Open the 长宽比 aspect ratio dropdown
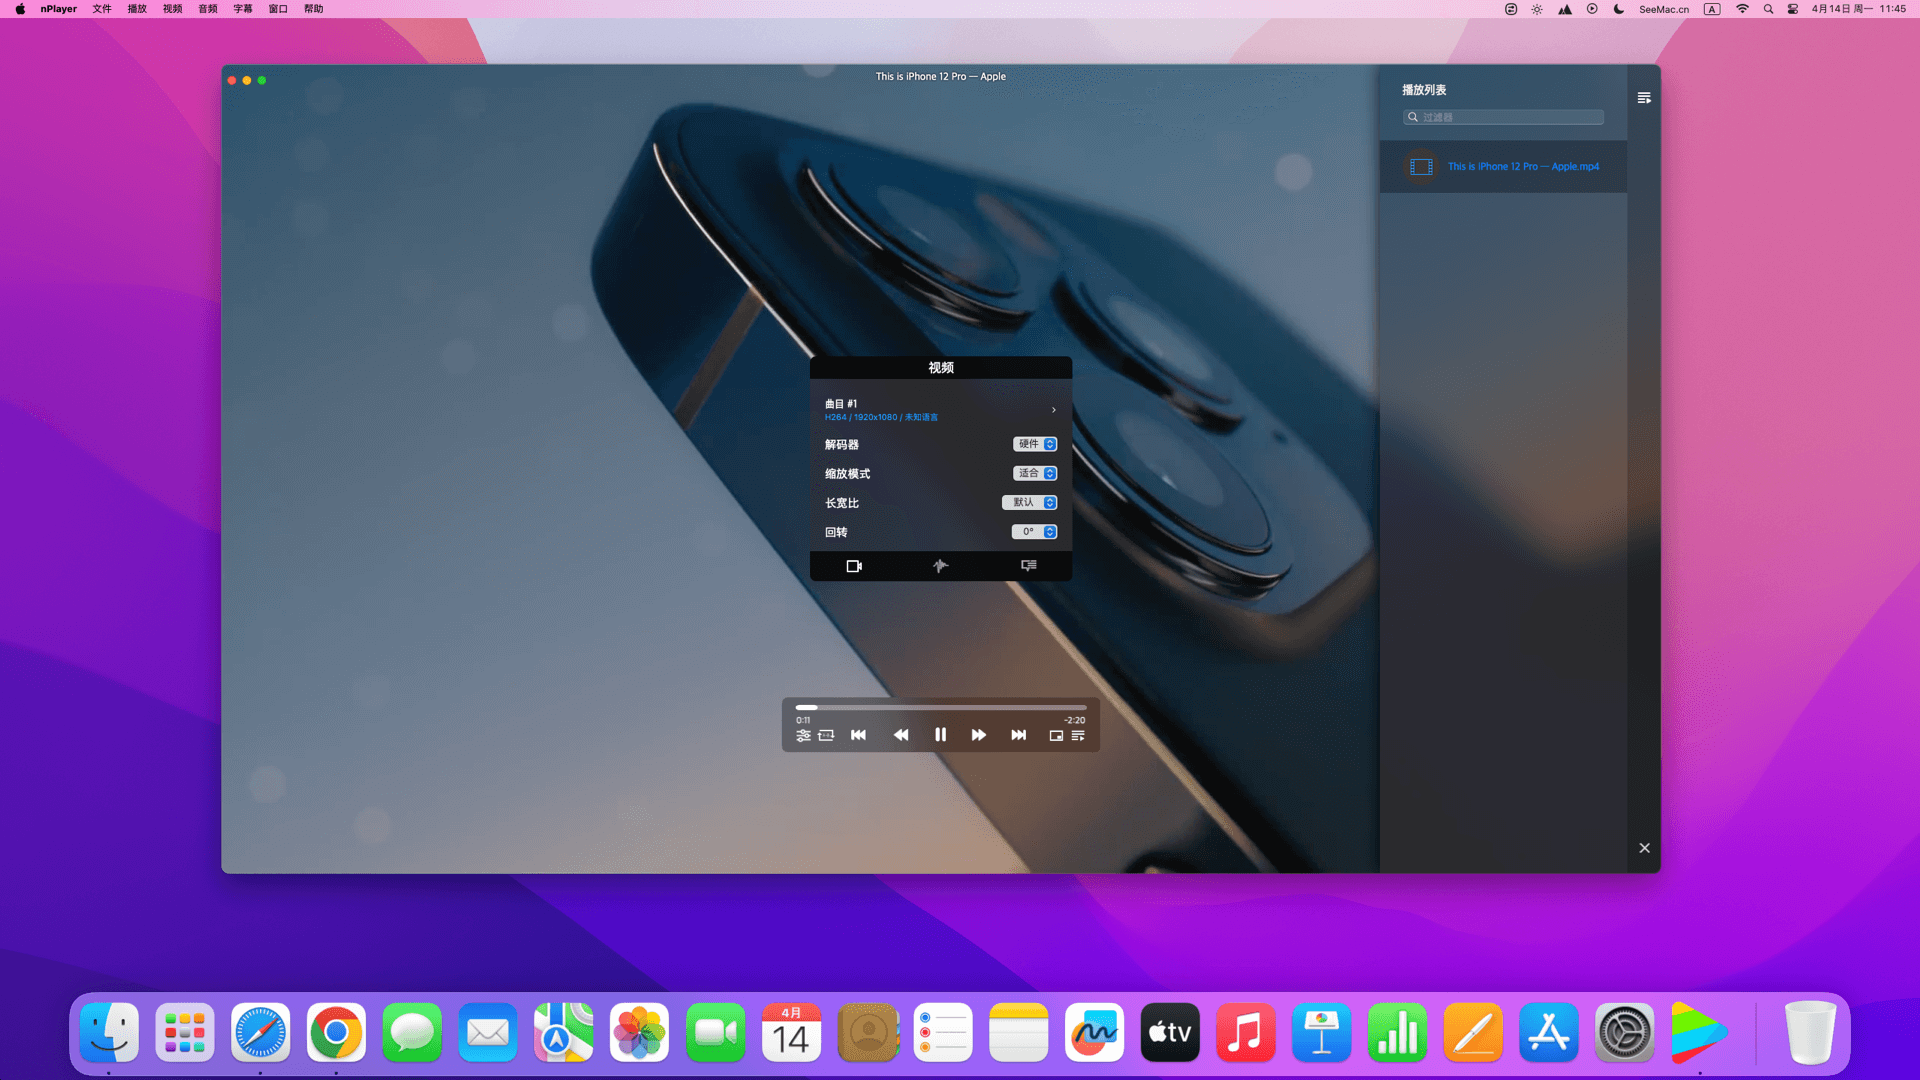Viewport: 1920px width, 1080px height. (1030, 502)
